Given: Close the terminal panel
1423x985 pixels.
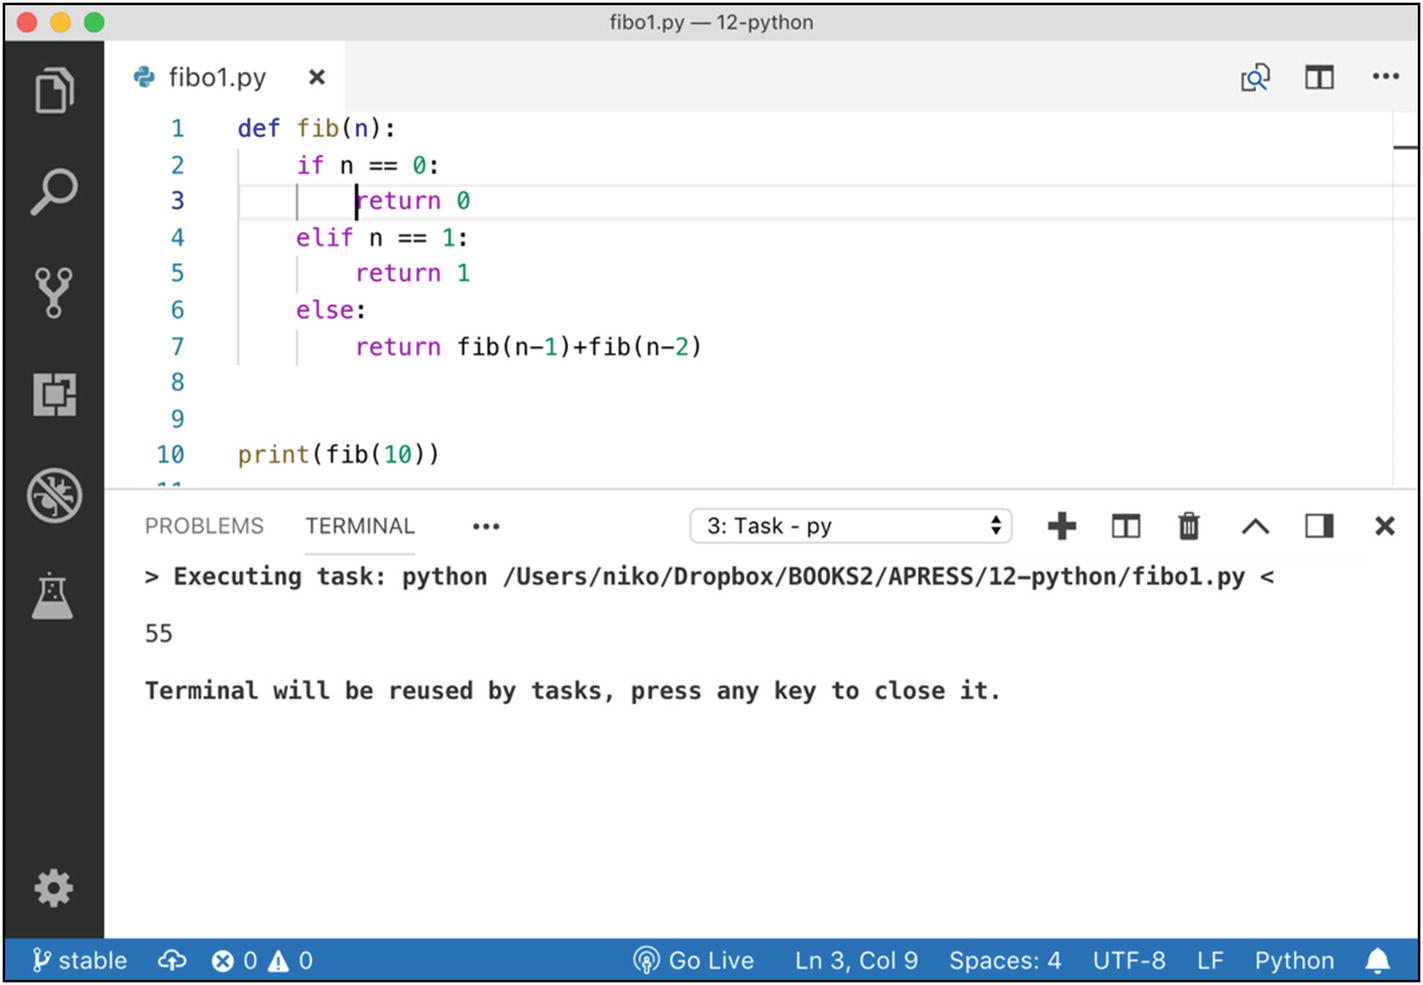Looking at the screenshot, I should 1385,526.
